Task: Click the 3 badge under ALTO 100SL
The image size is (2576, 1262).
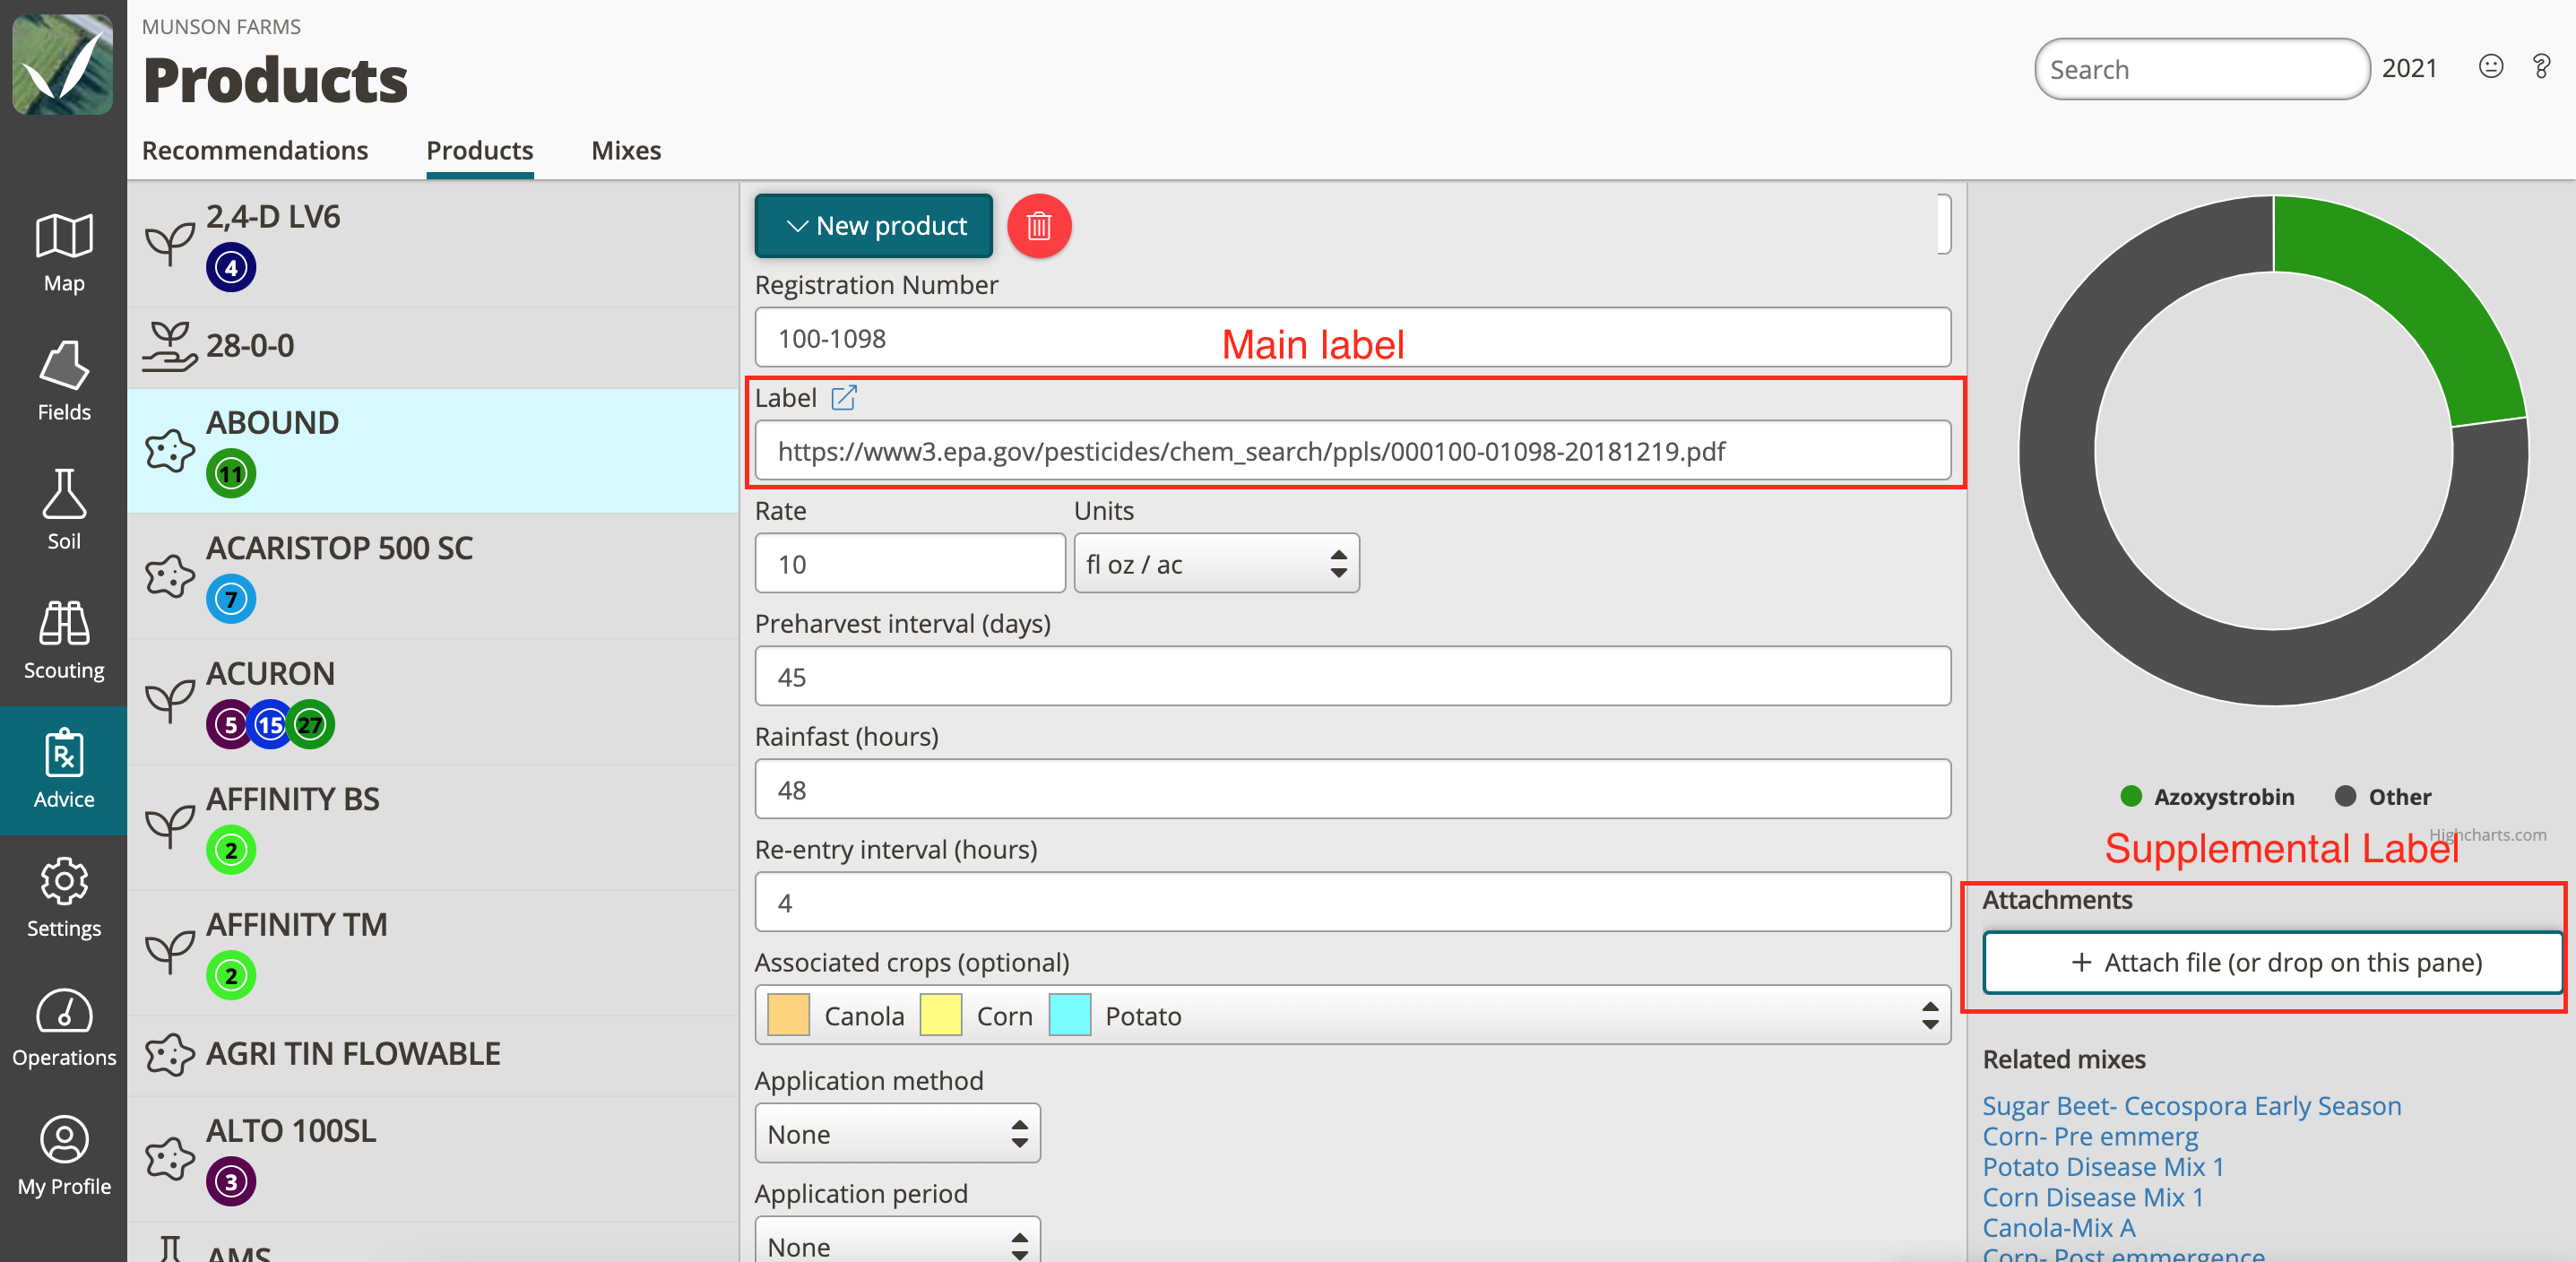Action: click(231, 1182)
